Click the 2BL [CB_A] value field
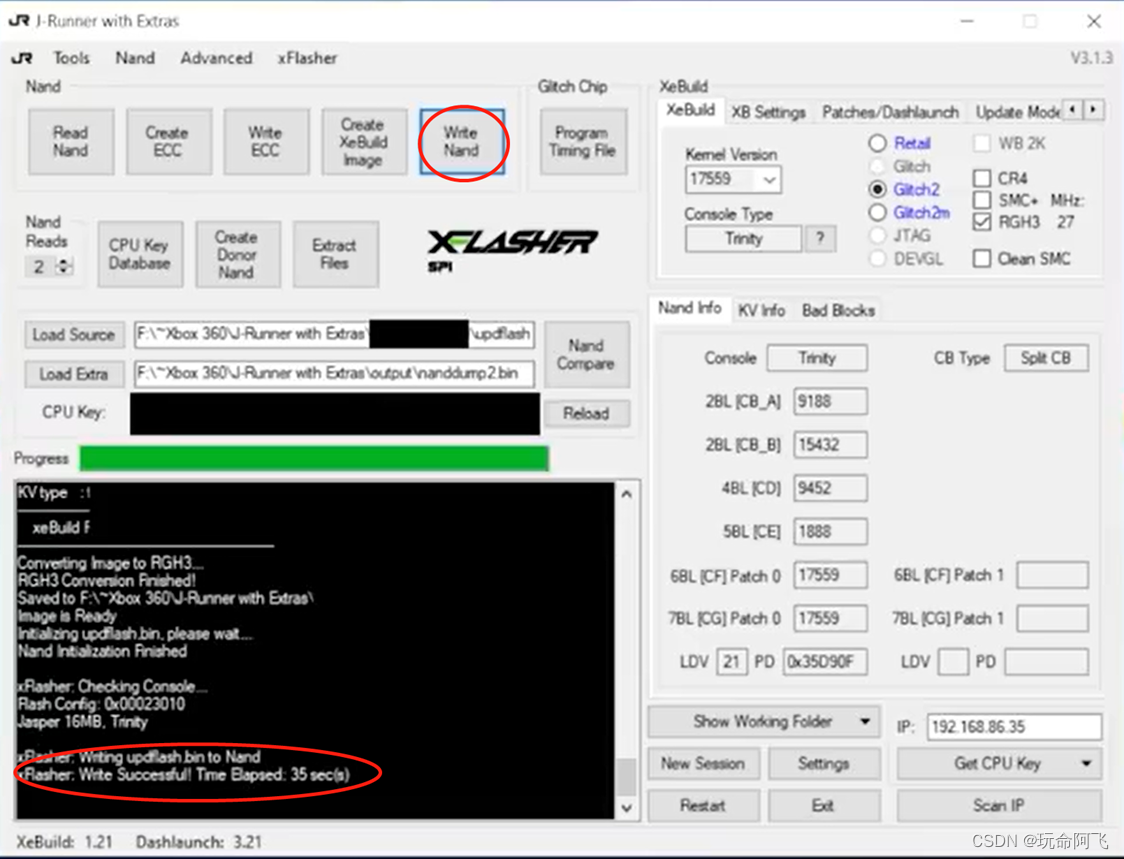 click(x=830, y=401)
